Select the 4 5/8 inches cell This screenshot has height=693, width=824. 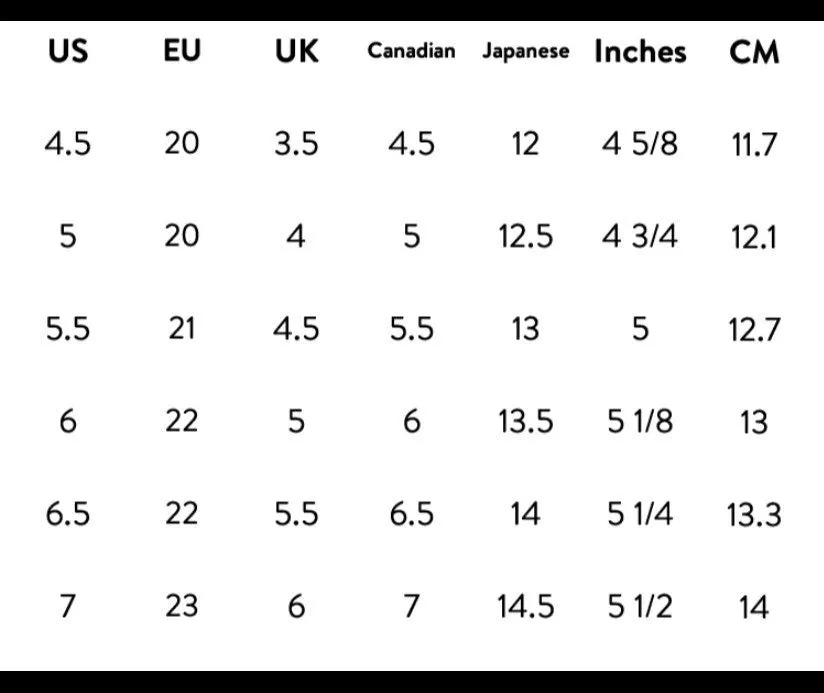640,143
